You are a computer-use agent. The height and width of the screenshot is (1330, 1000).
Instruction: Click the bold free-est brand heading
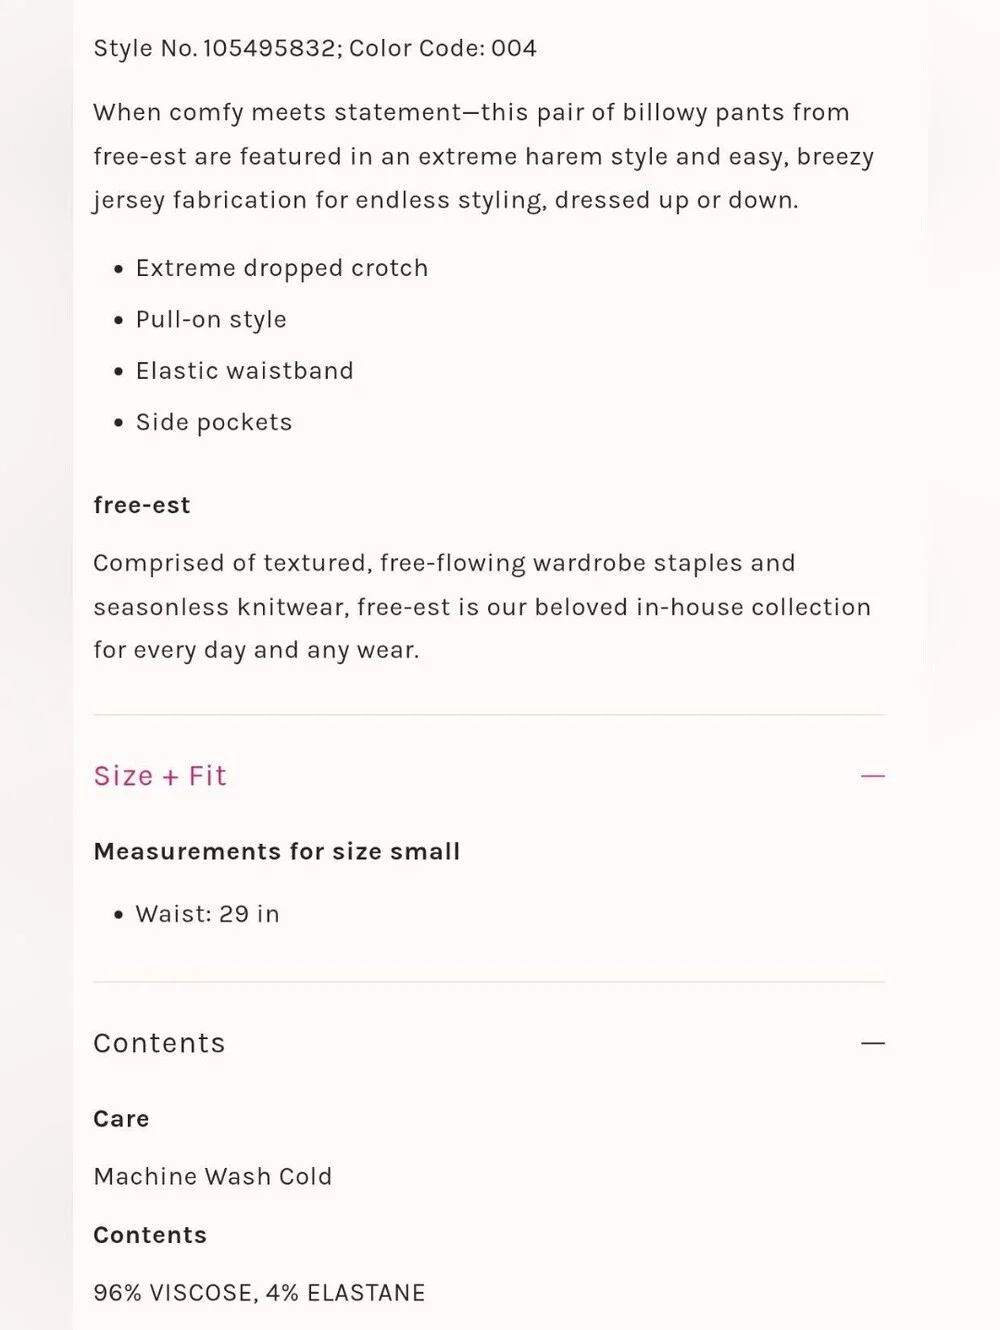pyautogui.click(x=142, y=505)
